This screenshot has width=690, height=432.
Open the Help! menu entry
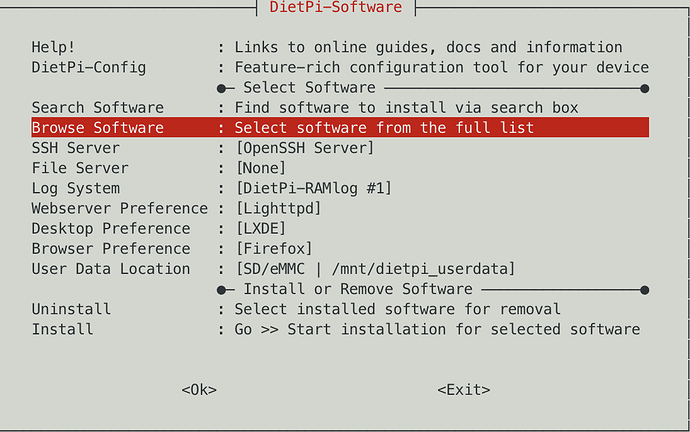coord(53,48)
